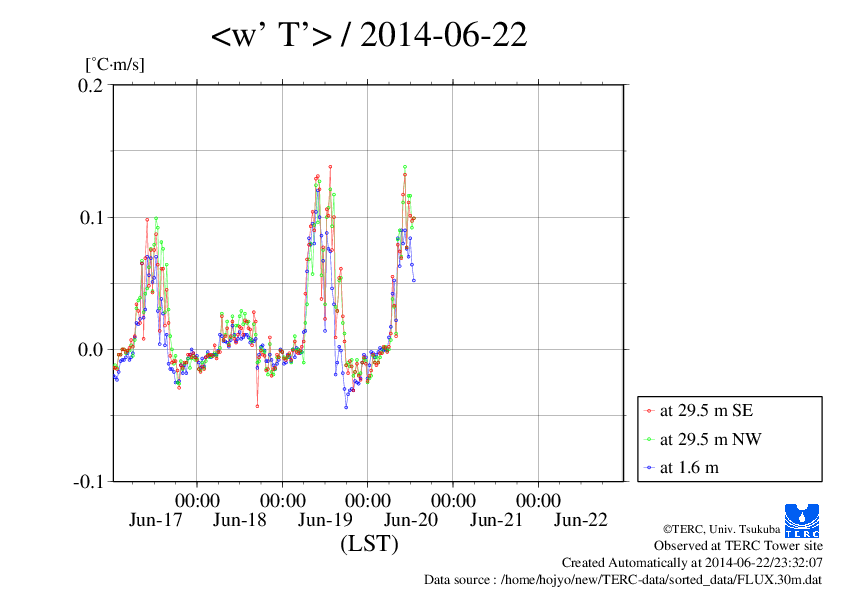Select legend text 'at 29.5 m SE'
The width and height of the screenshot is (842, 595).
coord(706,411)
